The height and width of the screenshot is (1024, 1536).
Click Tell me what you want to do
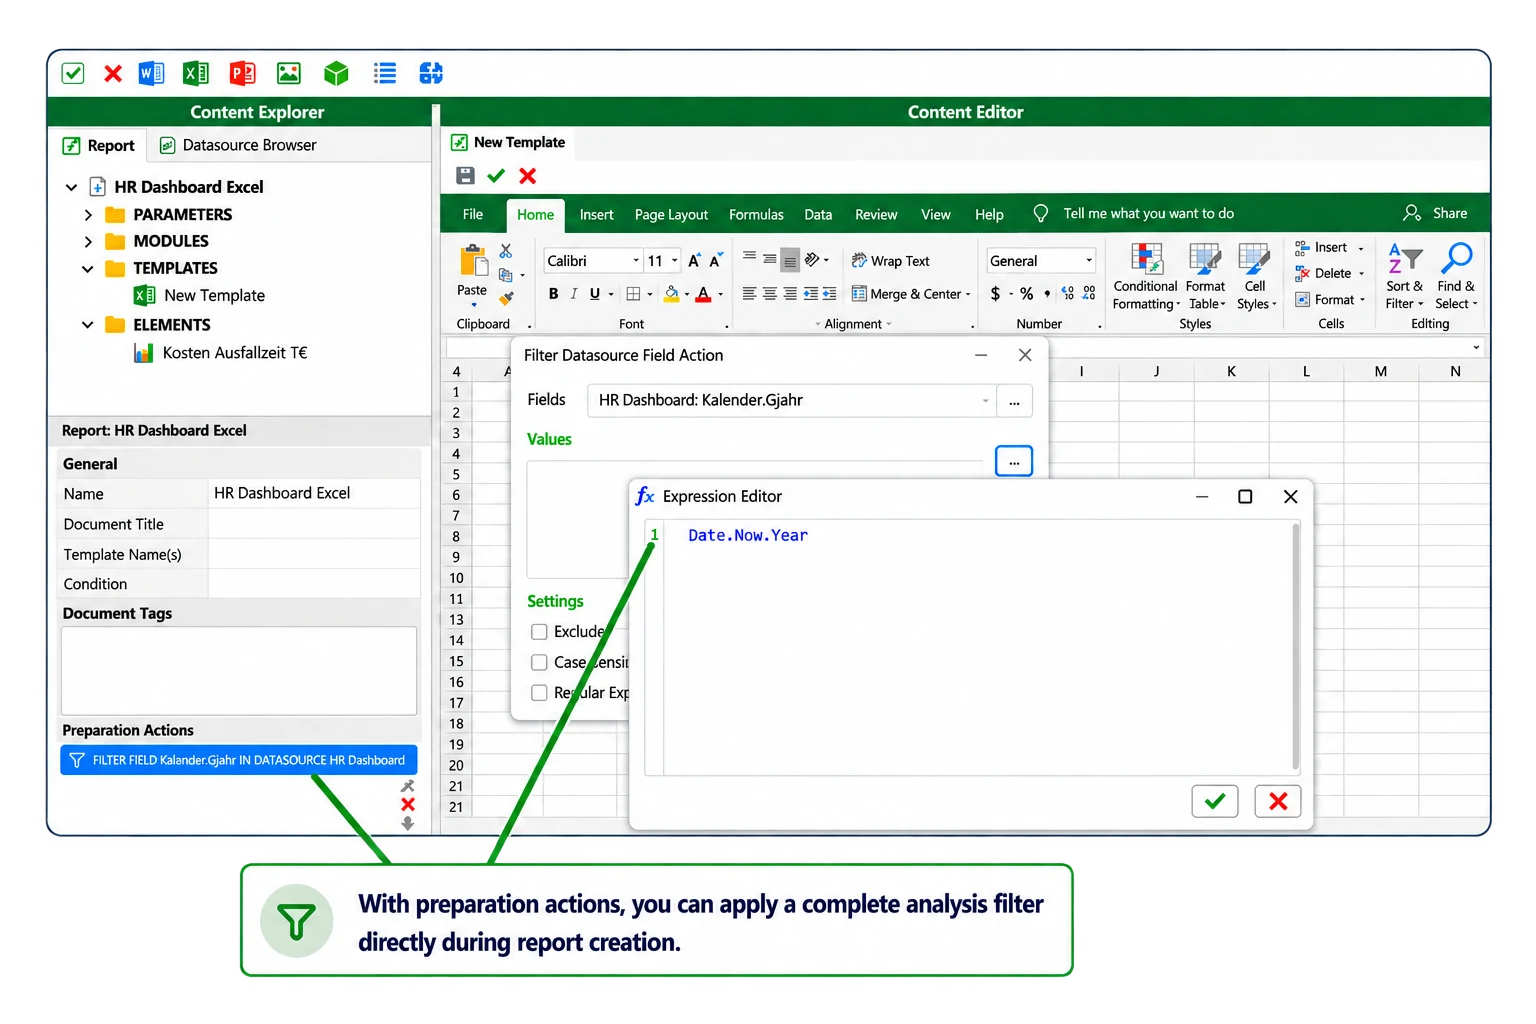(1148, 214)
